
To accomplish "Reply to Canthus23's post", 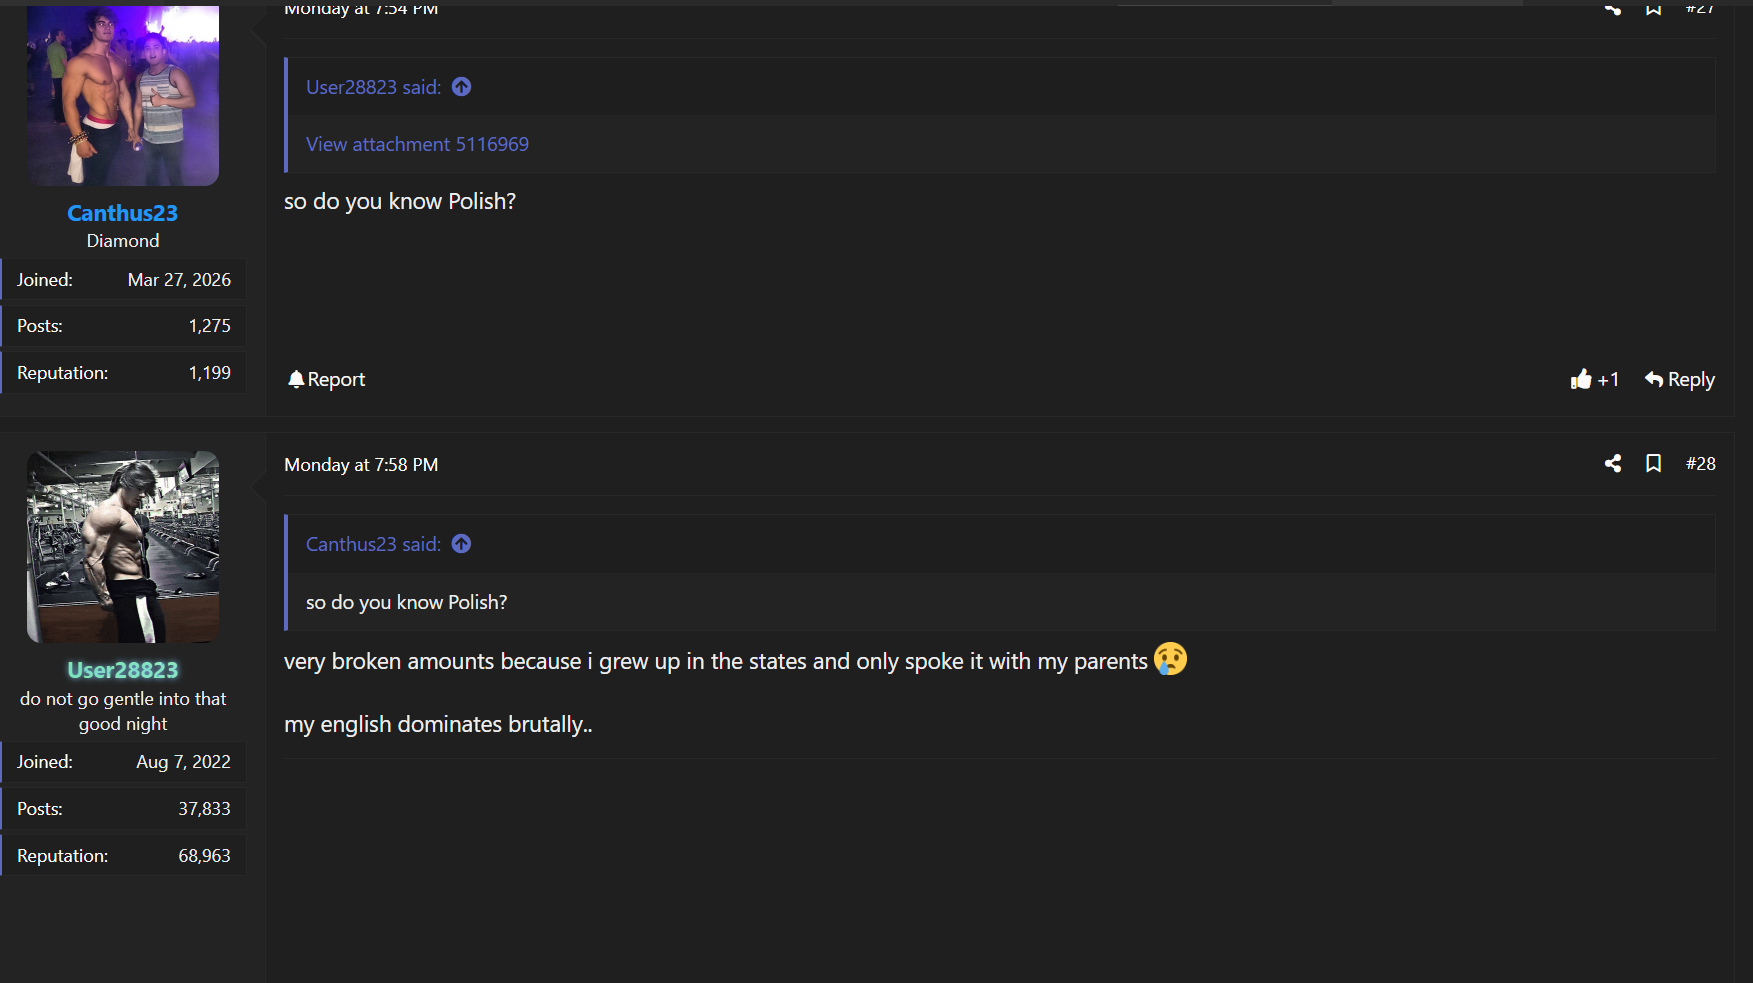I will click(1679, 379).
